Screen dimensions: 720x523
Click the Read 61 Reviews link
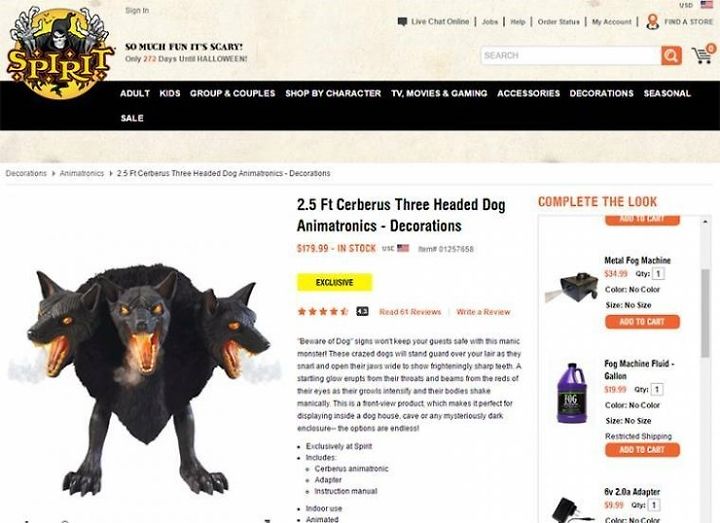[x=410, y=312]
